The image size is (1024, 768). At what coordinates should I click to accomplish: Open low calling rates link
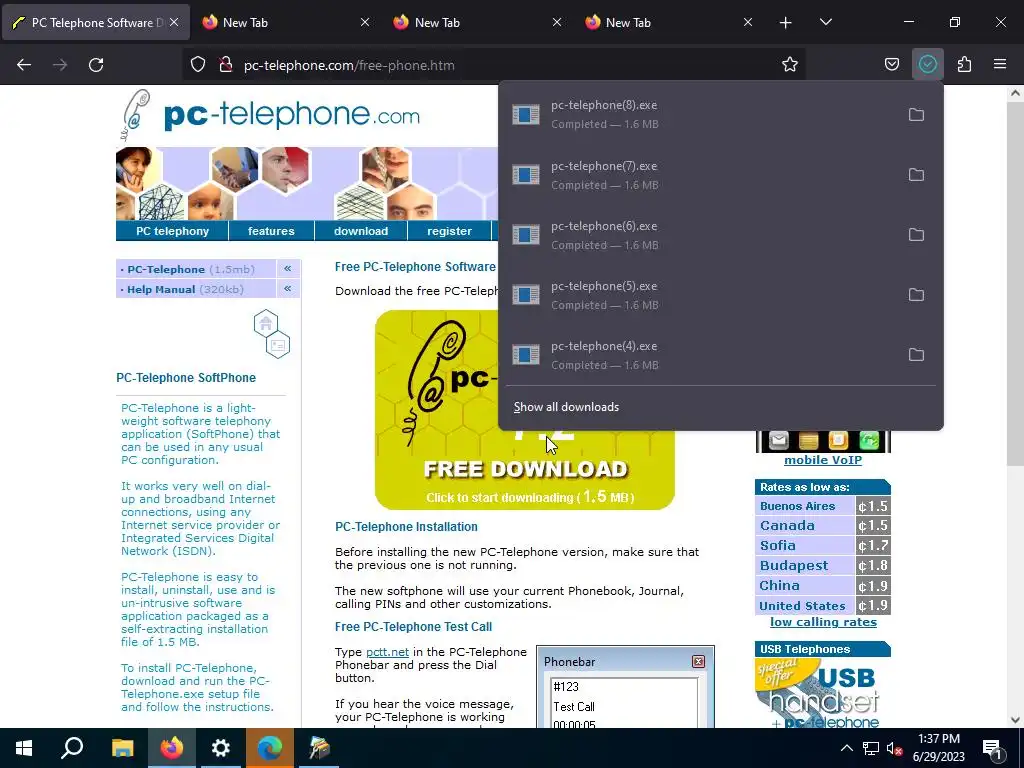pos(823,622)
